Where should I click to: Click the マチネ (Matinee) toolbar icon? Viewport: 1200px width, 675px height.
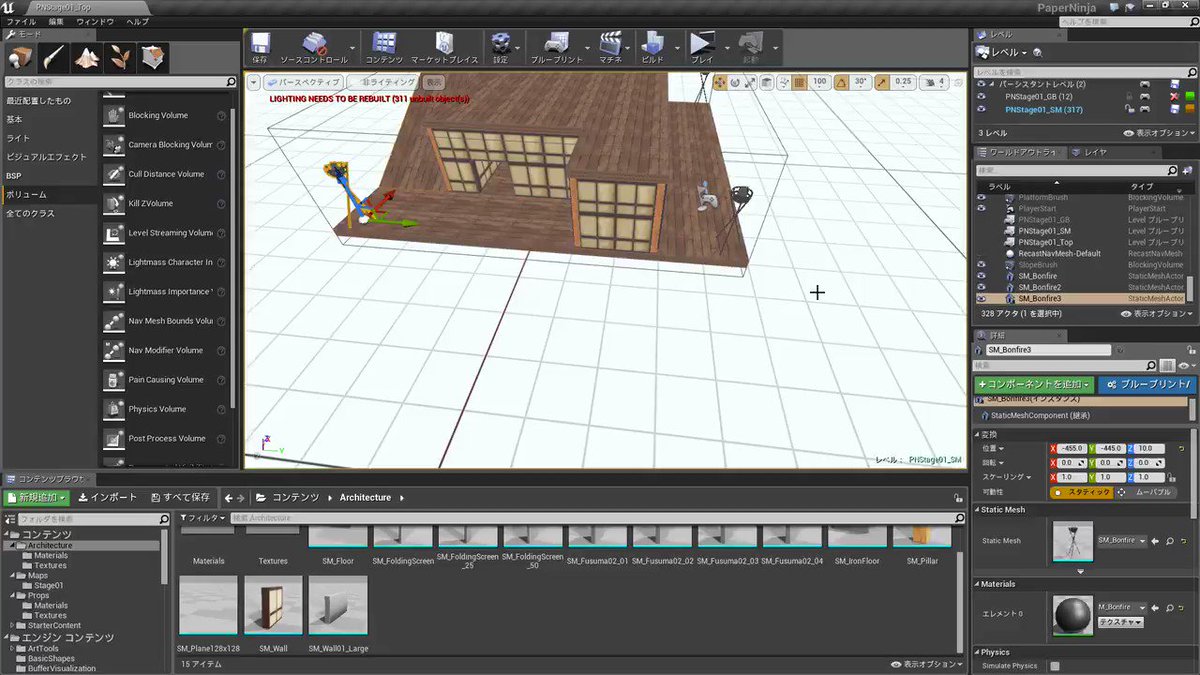pyautogui.click(x=613, y=45)
